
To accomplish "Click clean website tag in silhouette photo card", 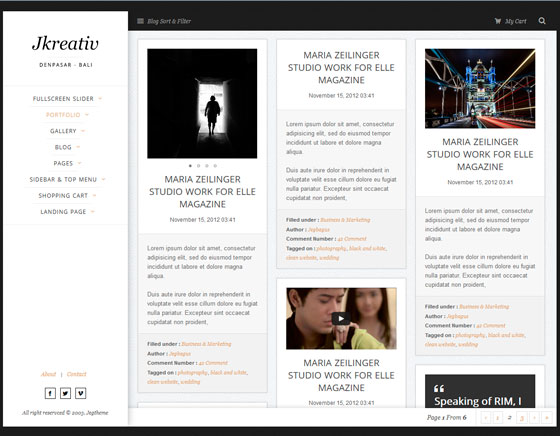I will 162,382.
